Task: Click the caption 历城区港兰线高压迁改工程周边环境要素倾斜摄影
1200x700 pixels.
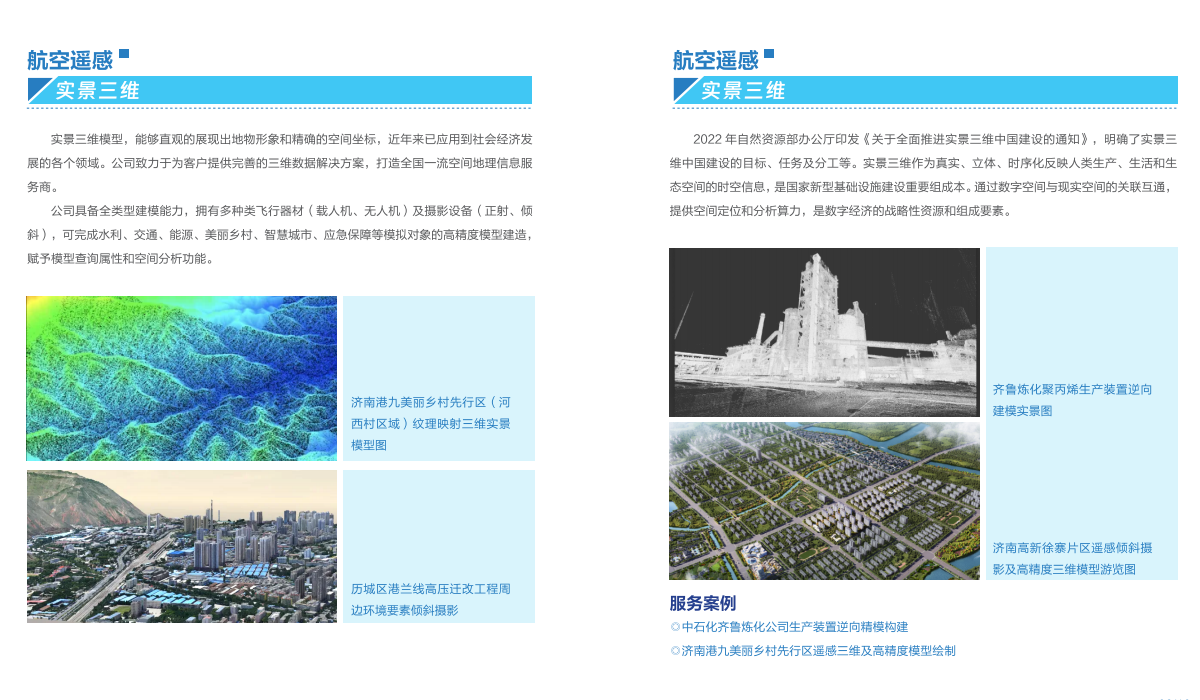Action: tap(431, 599)
